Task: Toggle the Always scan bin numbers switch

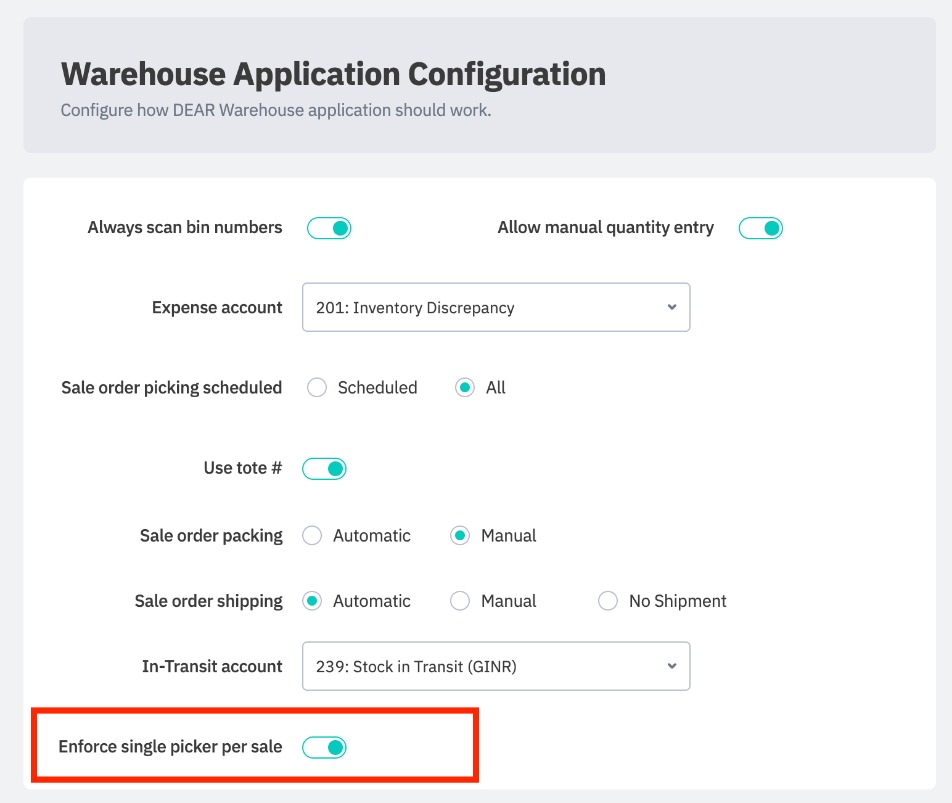Action: [x=329, y=228]
